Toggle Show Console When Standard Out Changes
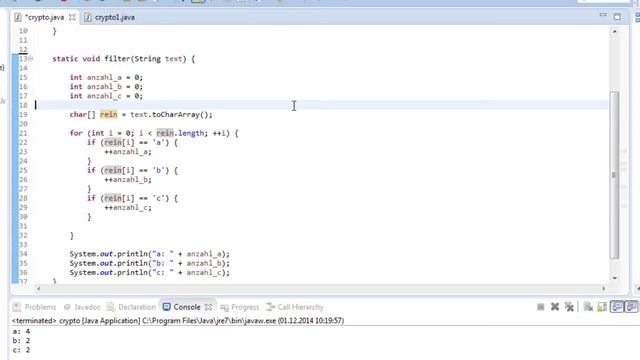Image resolution: width=640 pixels, height=360 pixels. pyautogui.click(x=617, y=307)
